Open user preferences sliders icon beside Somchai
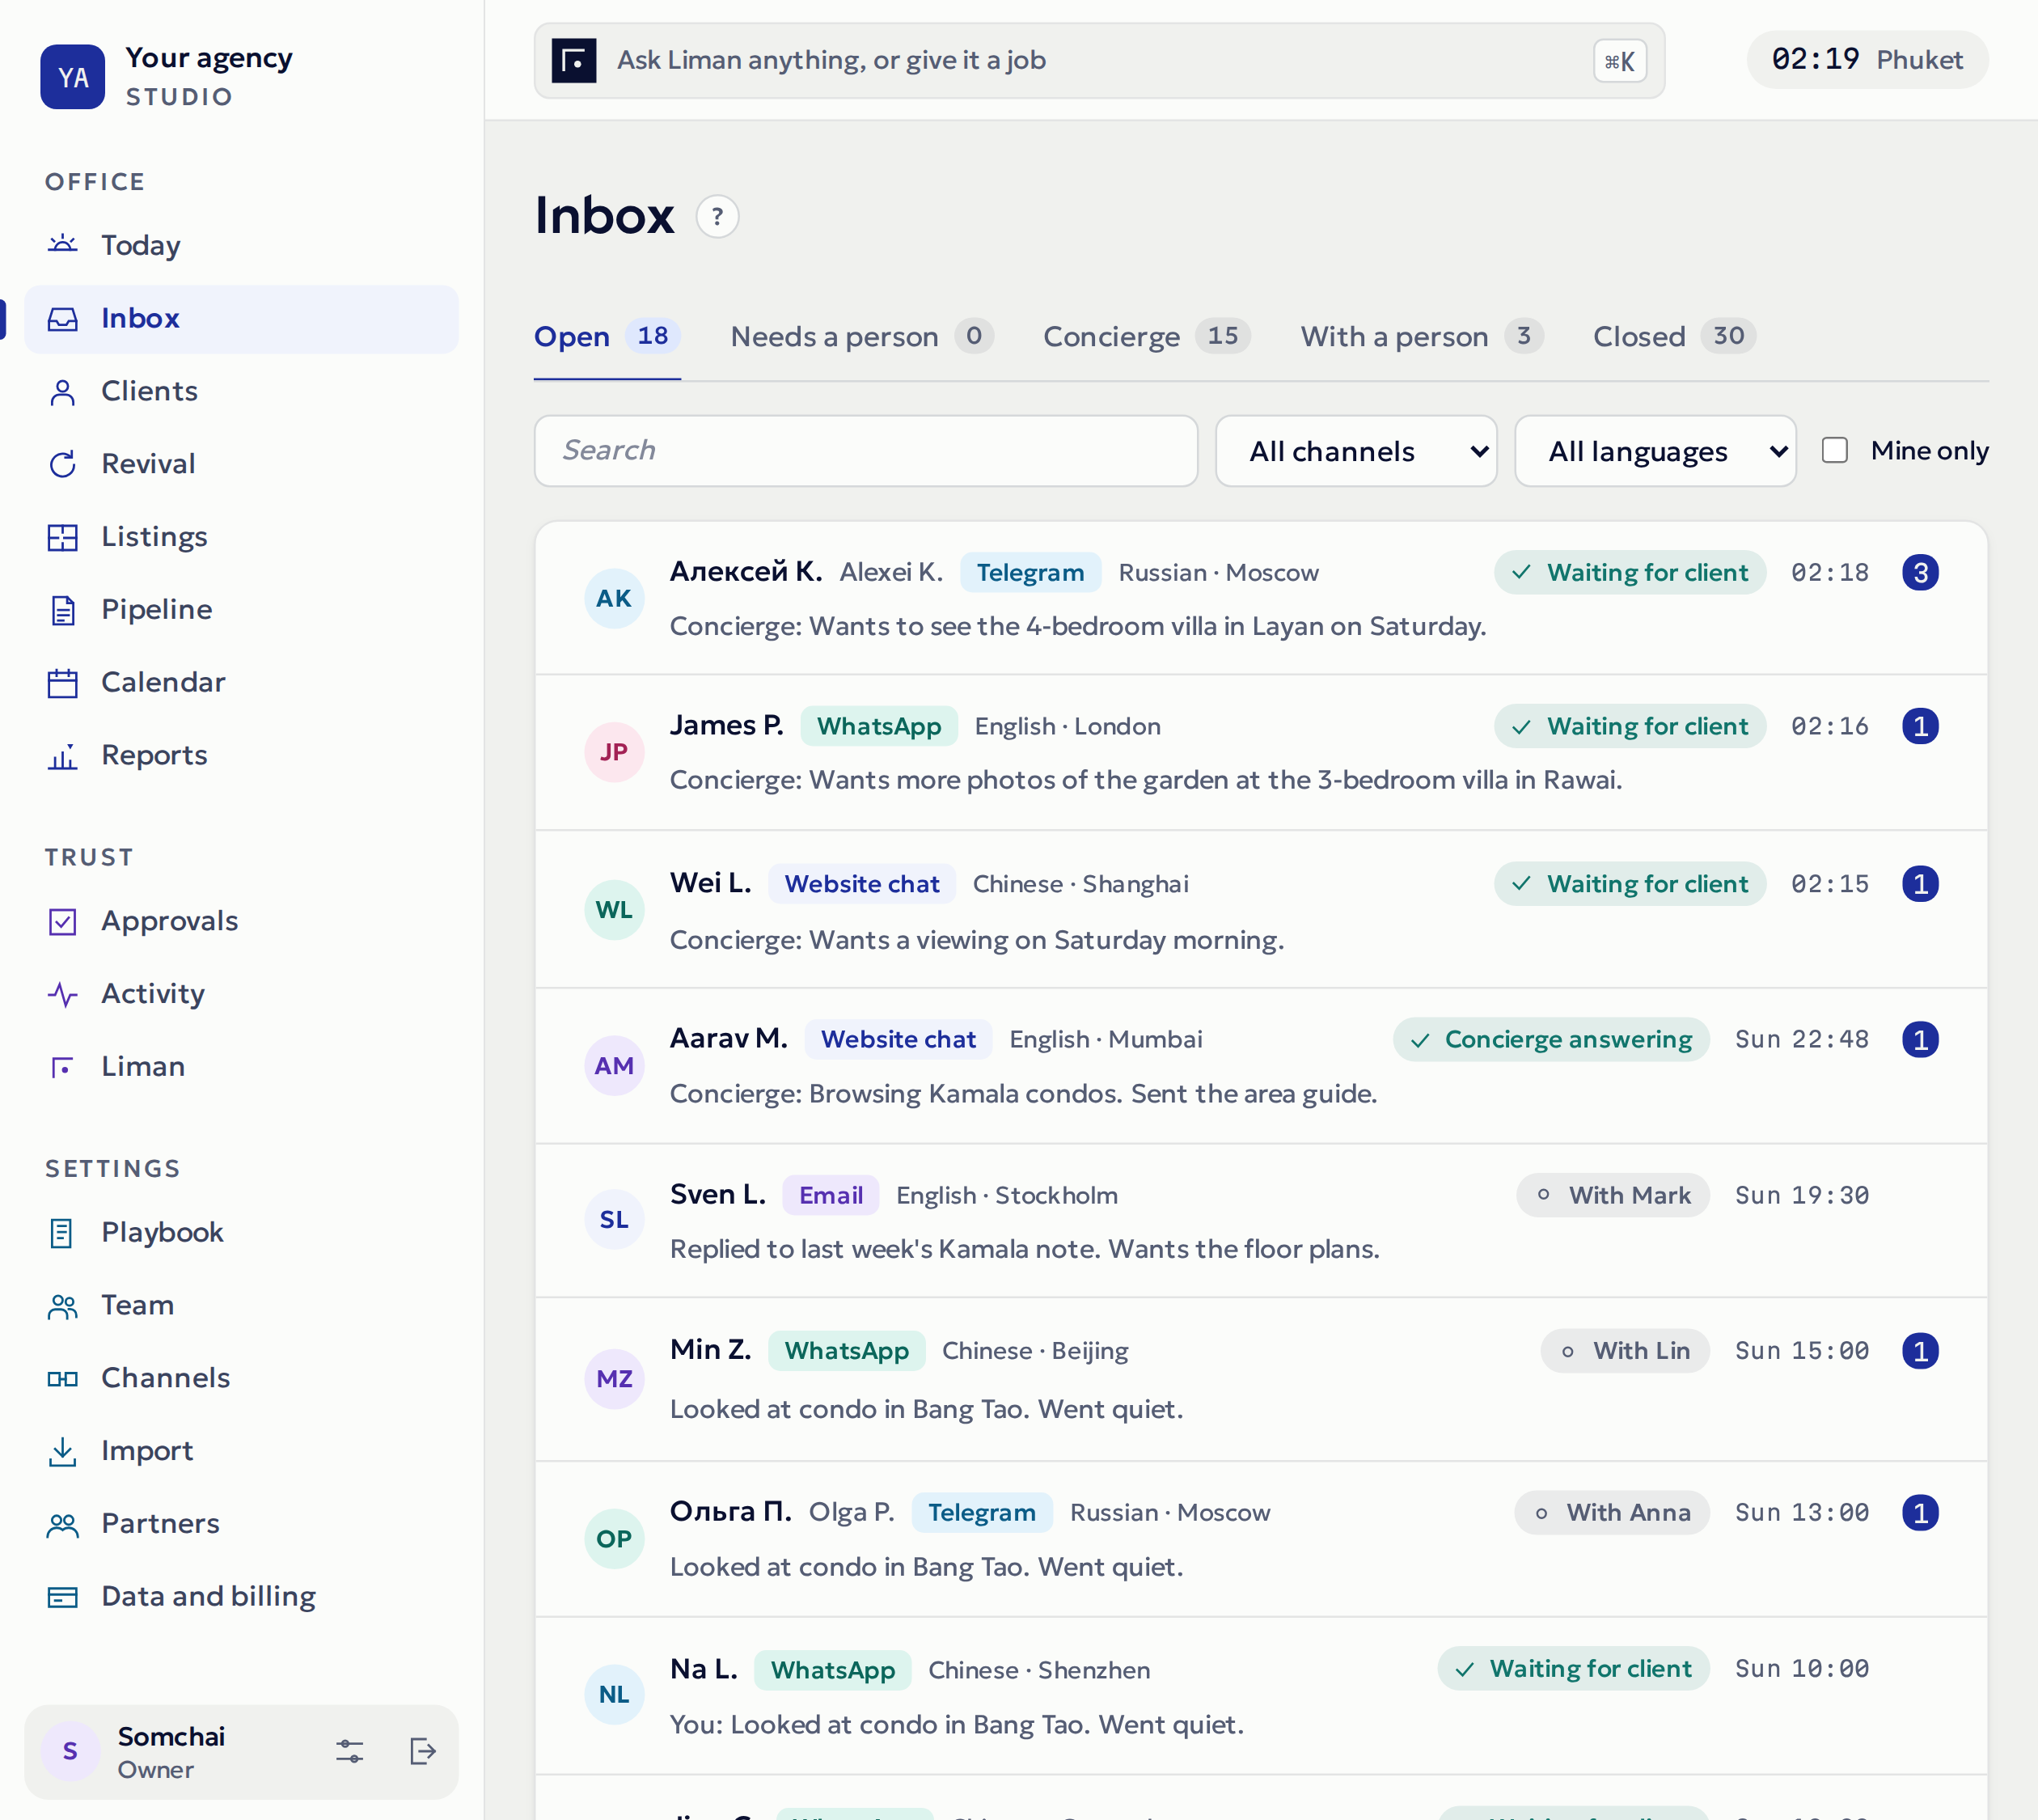This screenshot has height=1820, width=2038. coord(350,1751)
